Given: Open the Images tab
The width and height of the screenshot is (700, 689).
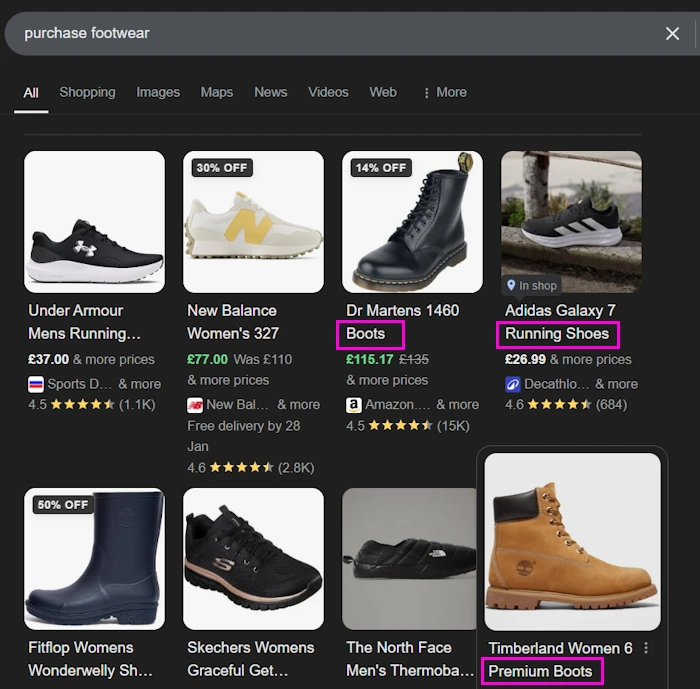Looking at the screenshot, I should coord(158,92).
